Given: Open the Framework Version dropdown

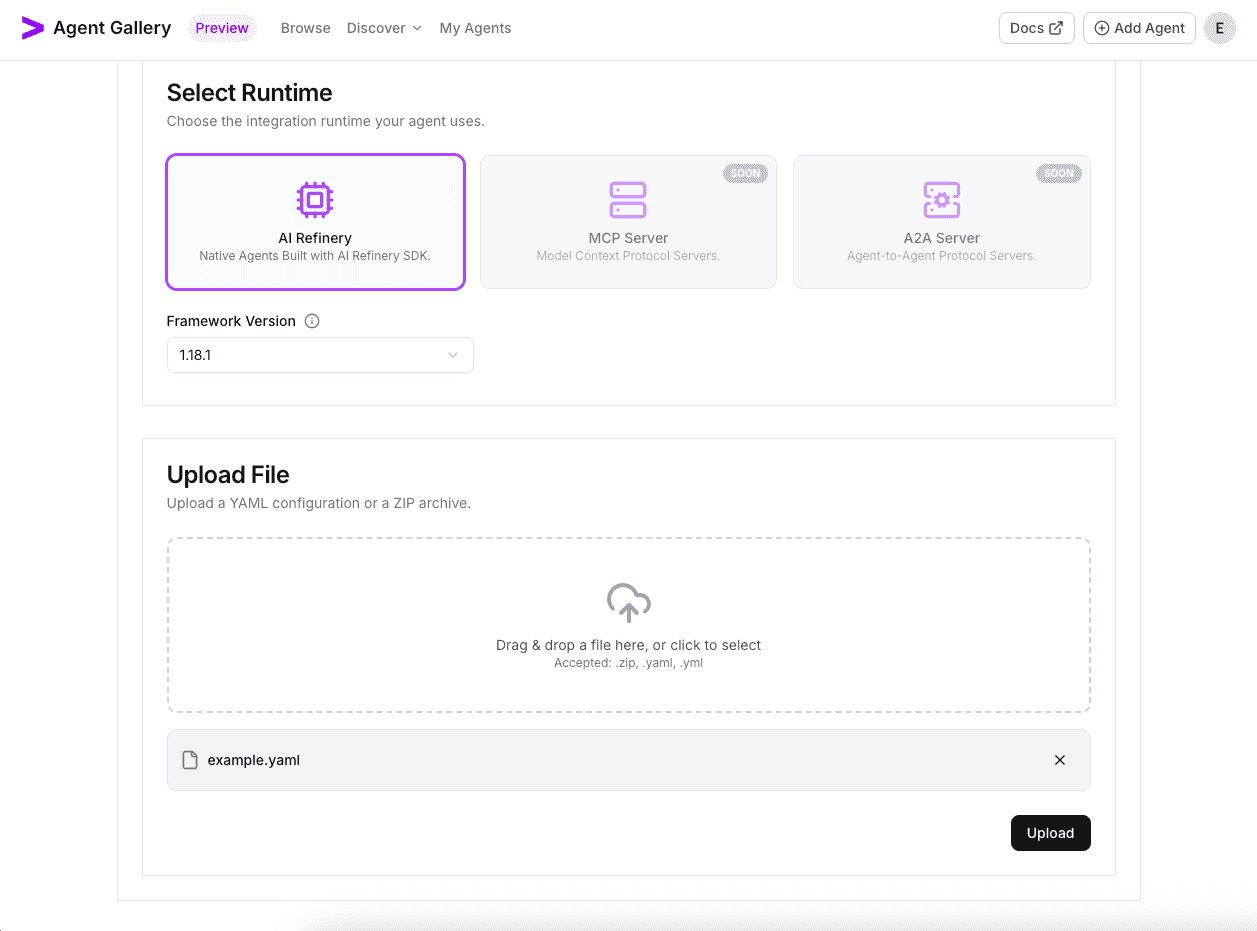Looking at the screenshot, I should [x=320, y=355].
